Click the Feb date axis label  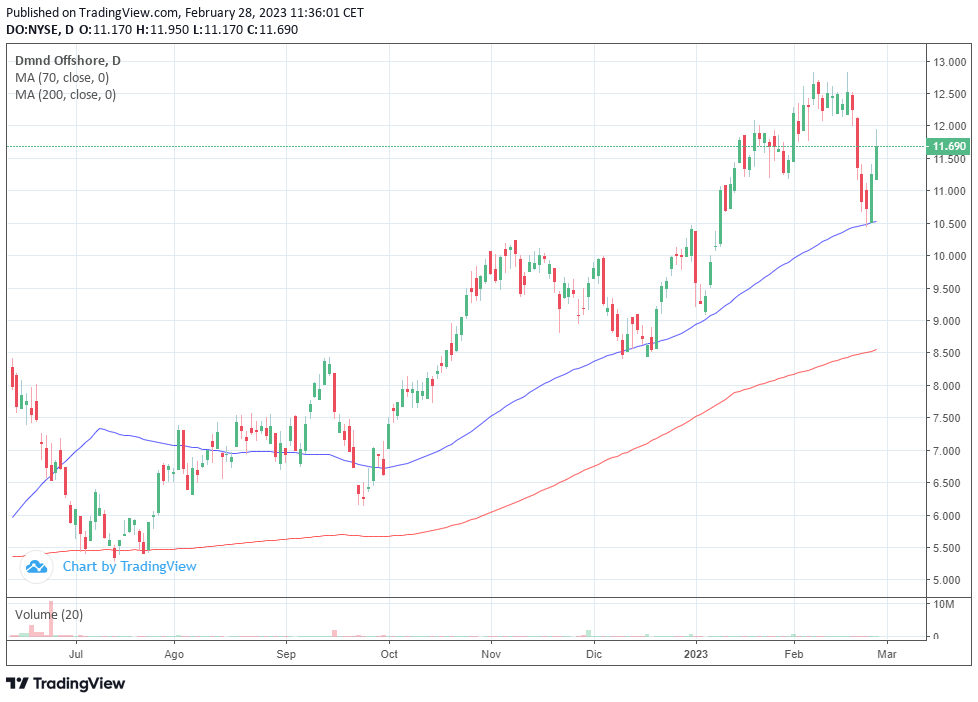click(x=793, y=654)
